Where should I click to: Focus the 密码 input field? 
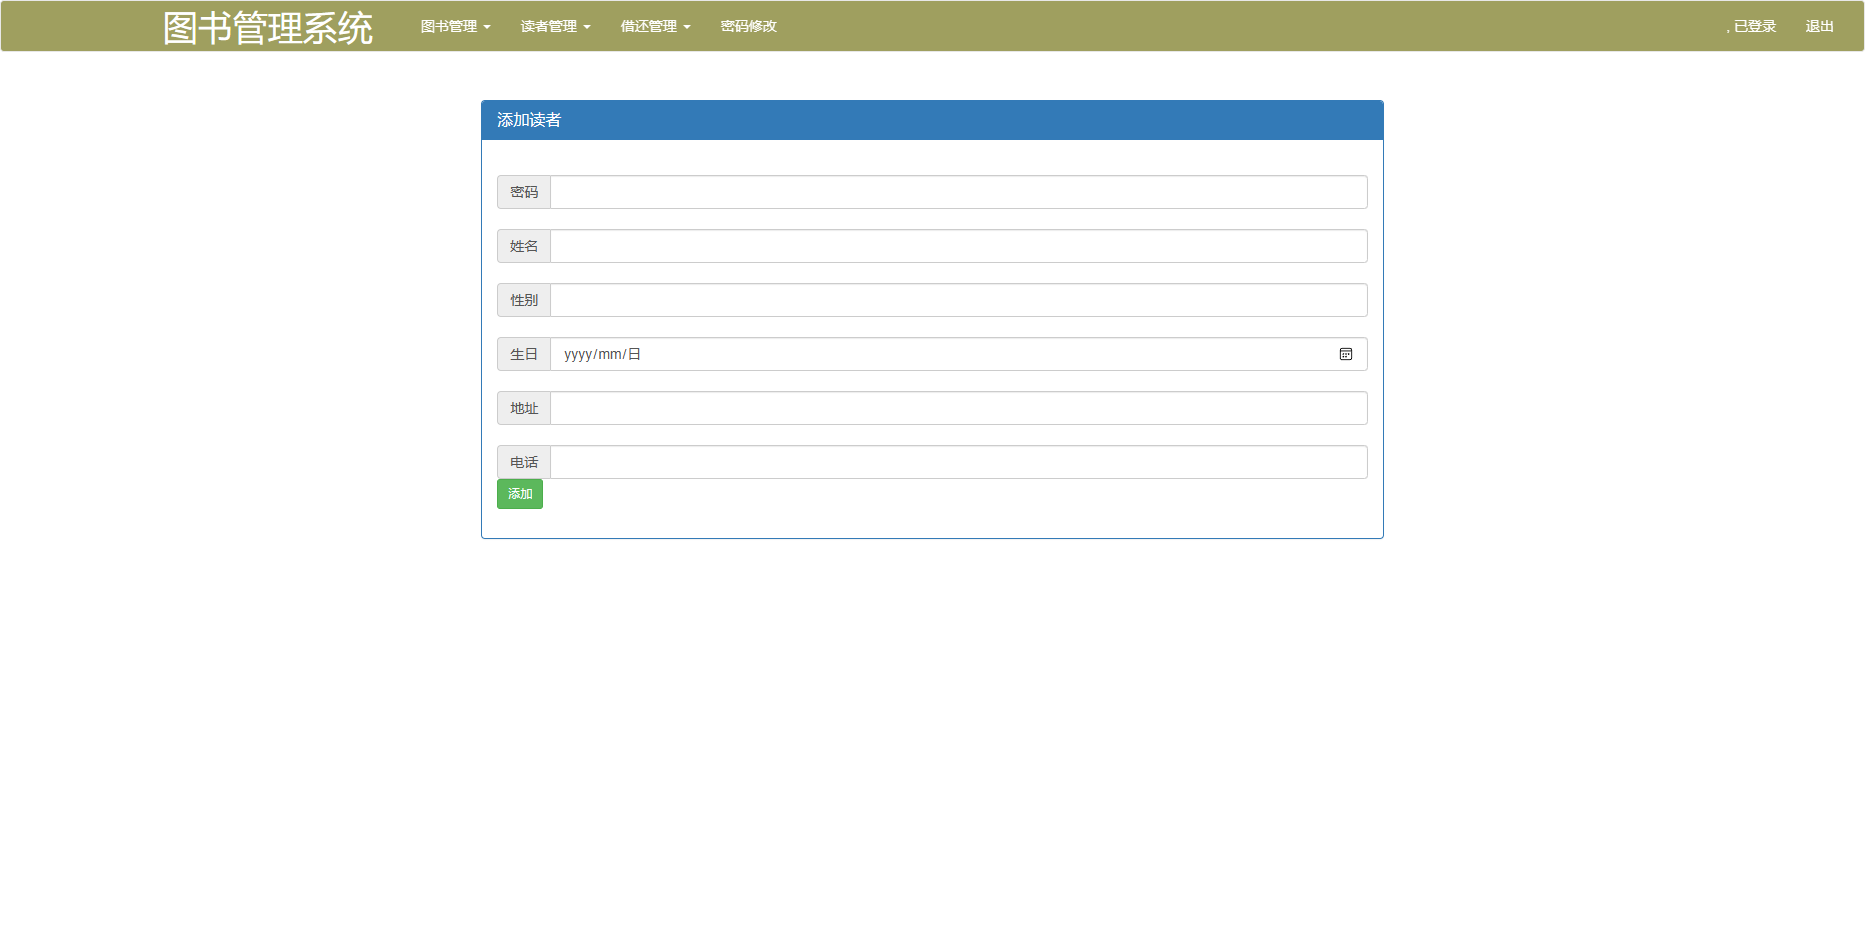coord(958,192)
